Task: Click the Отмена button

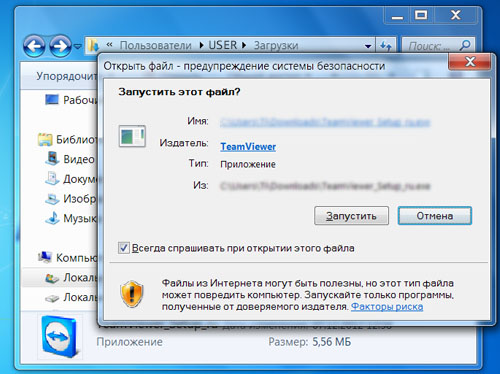Action: coord(435,216)
